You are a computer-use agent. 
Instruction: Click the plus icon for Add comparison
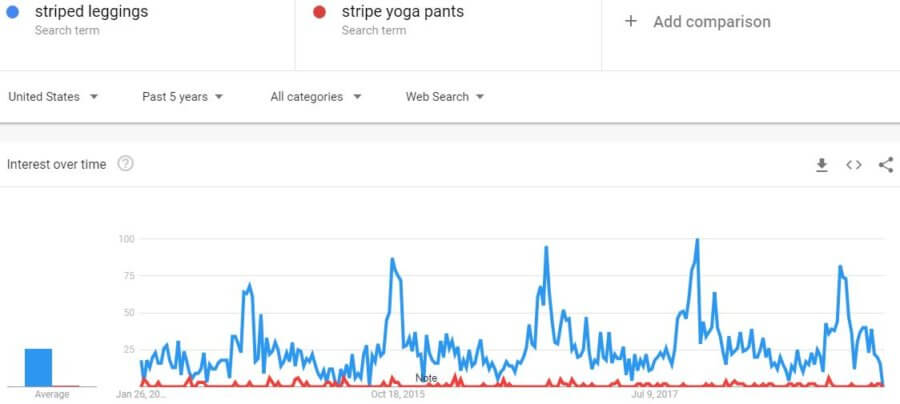[x=631, y=22]
